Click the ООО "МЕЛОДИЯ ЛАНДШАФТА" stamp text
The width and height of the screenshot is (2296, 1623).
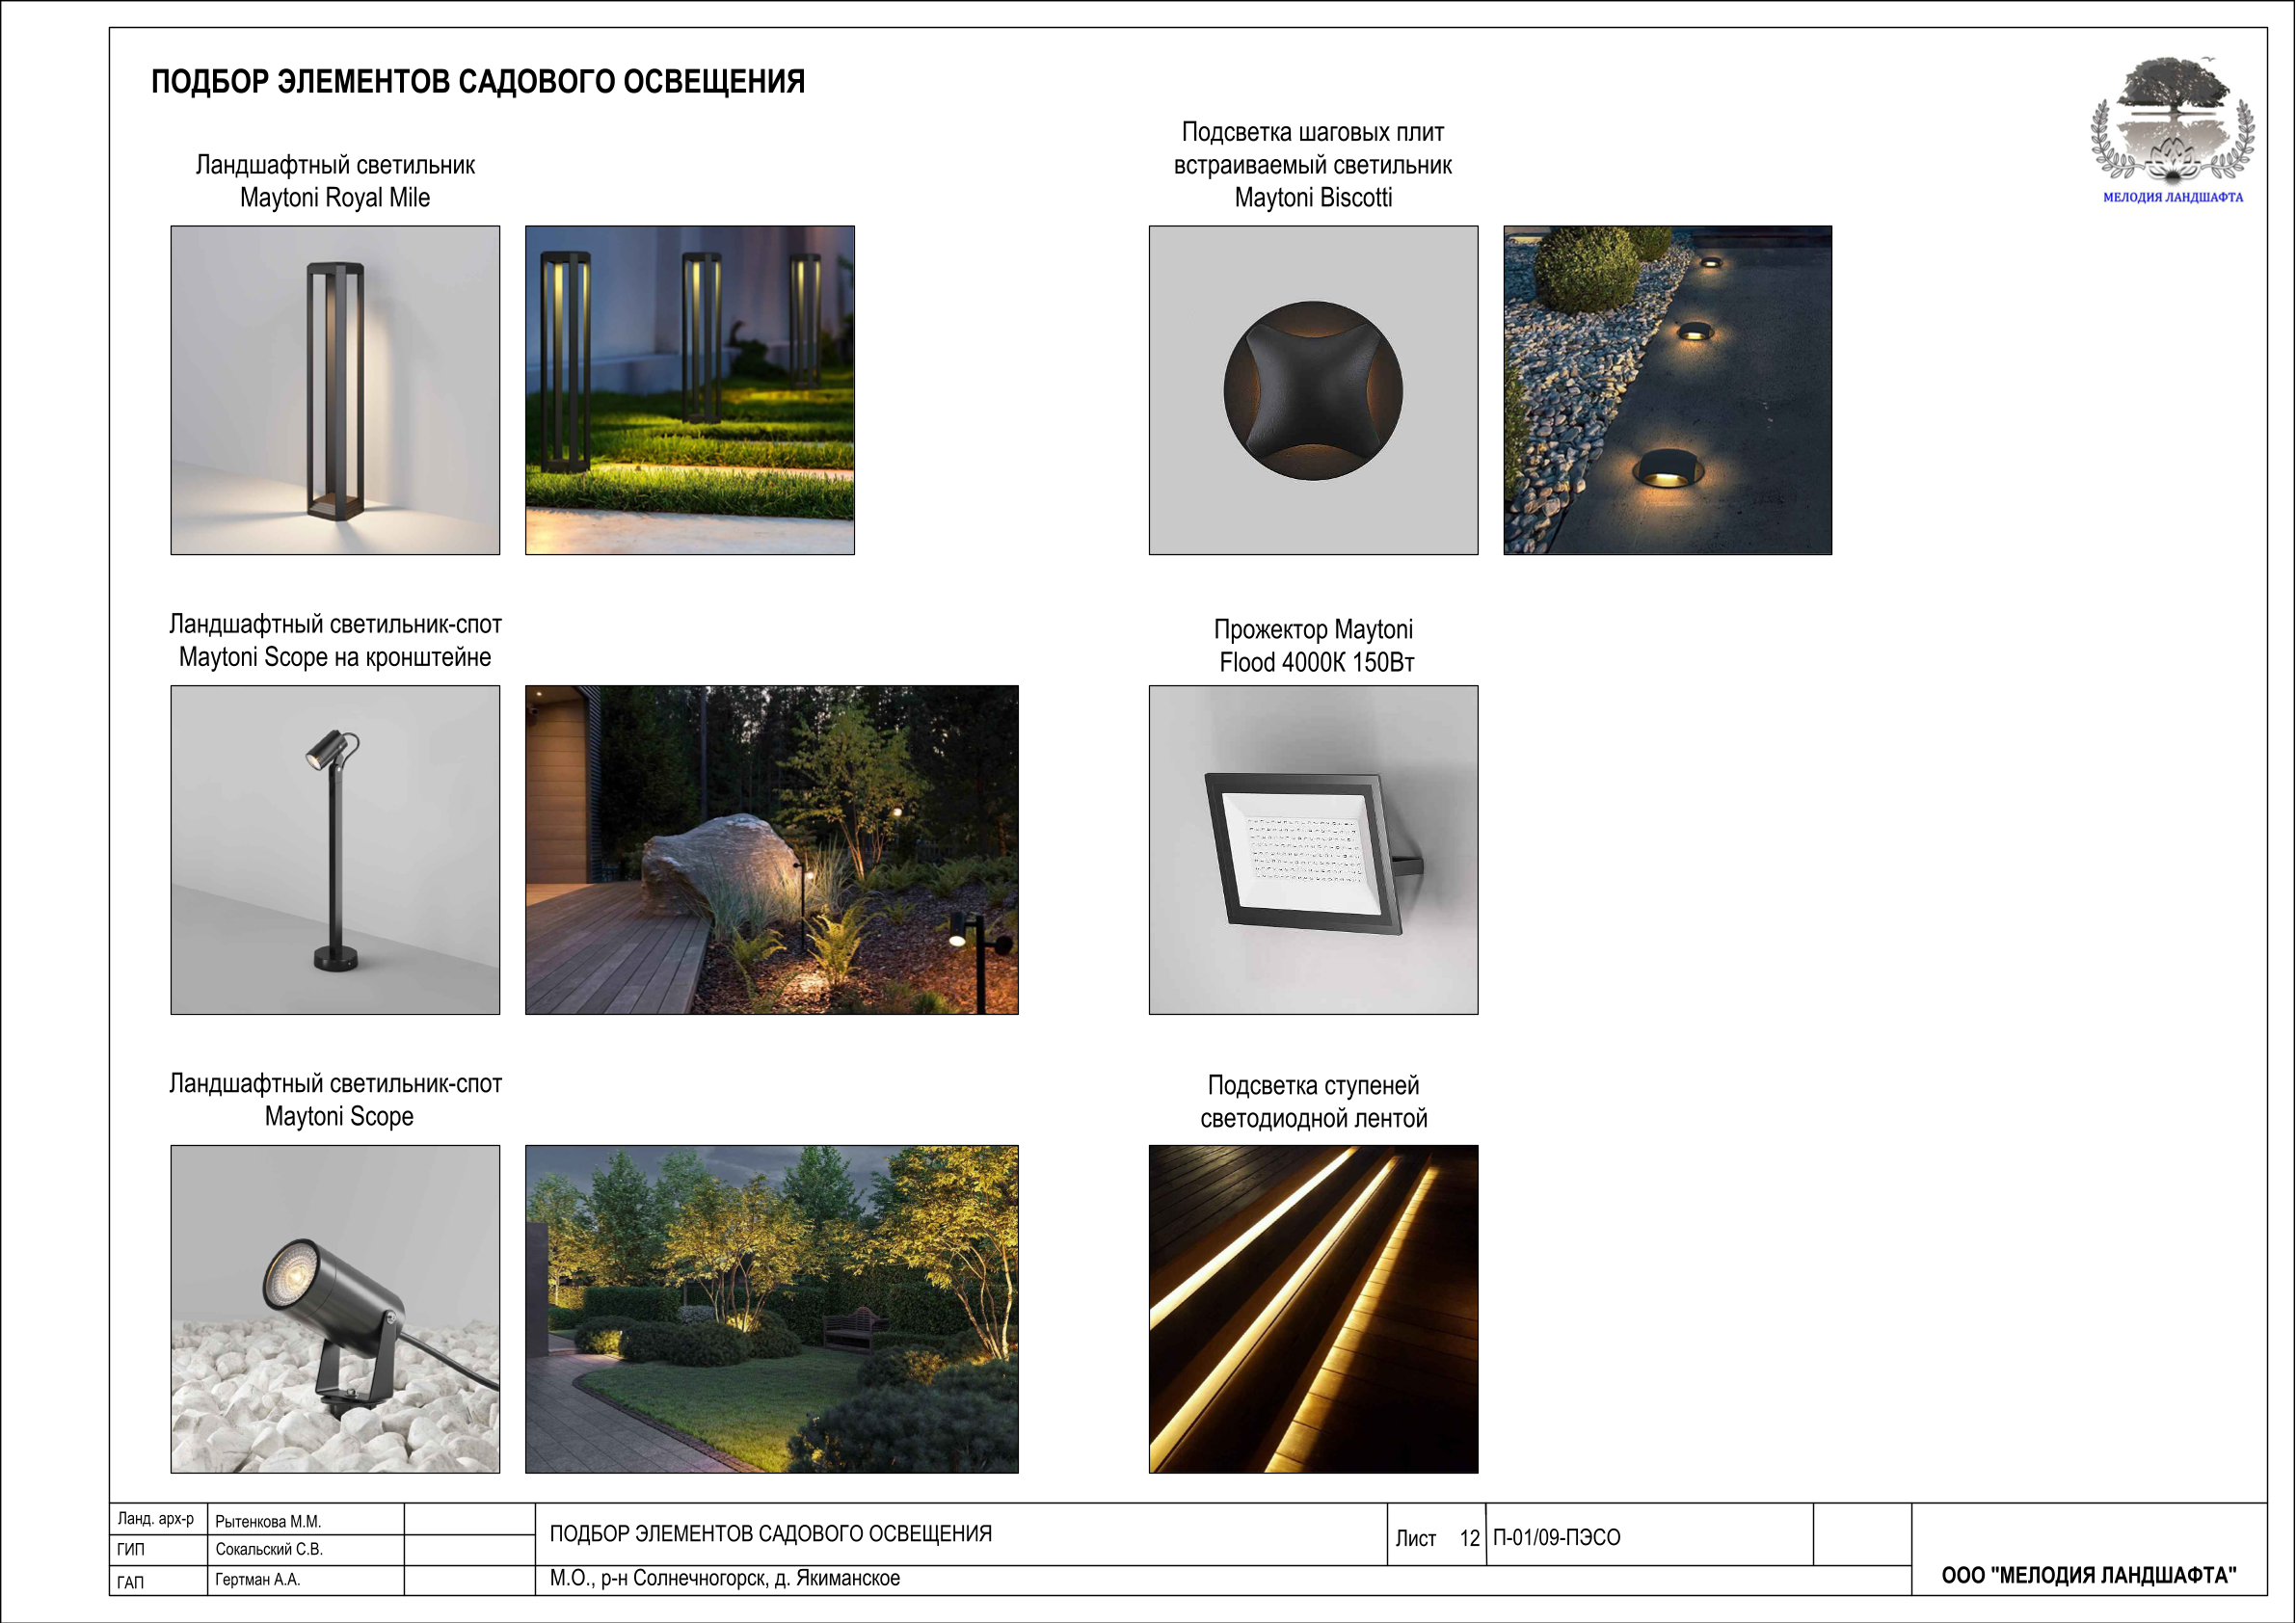click(x=2088, y=1575)
